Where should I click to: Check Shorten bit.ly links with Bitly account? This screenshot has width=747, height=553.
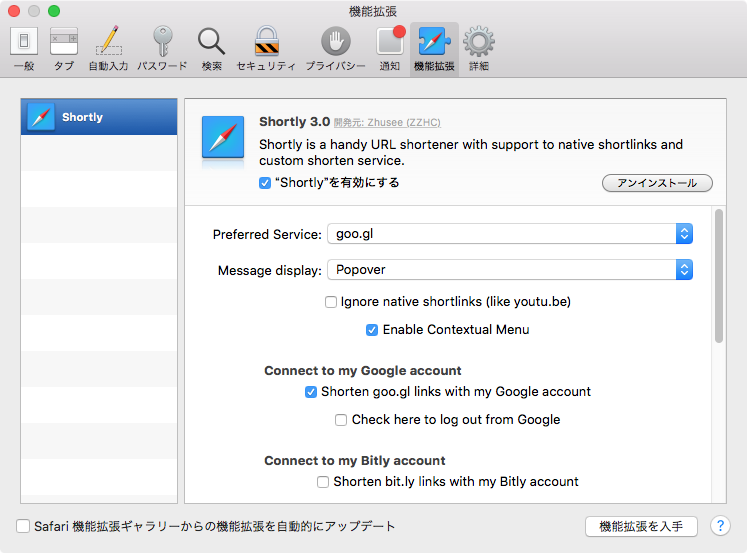coord(323,482)
